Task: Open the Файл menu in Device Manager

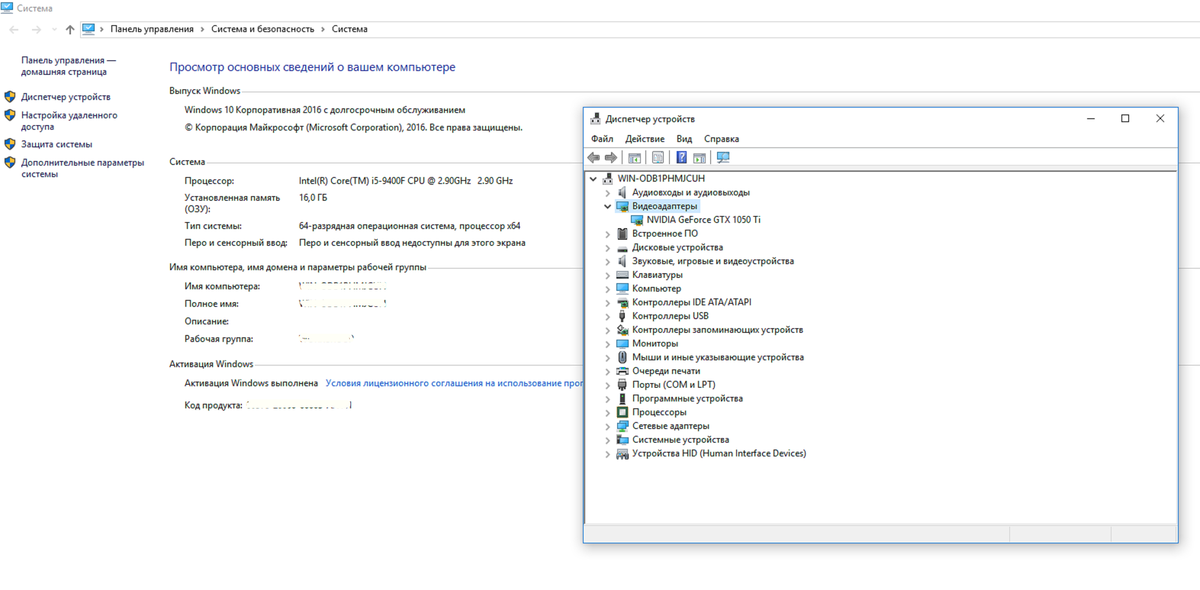Action: click(602, 139)
